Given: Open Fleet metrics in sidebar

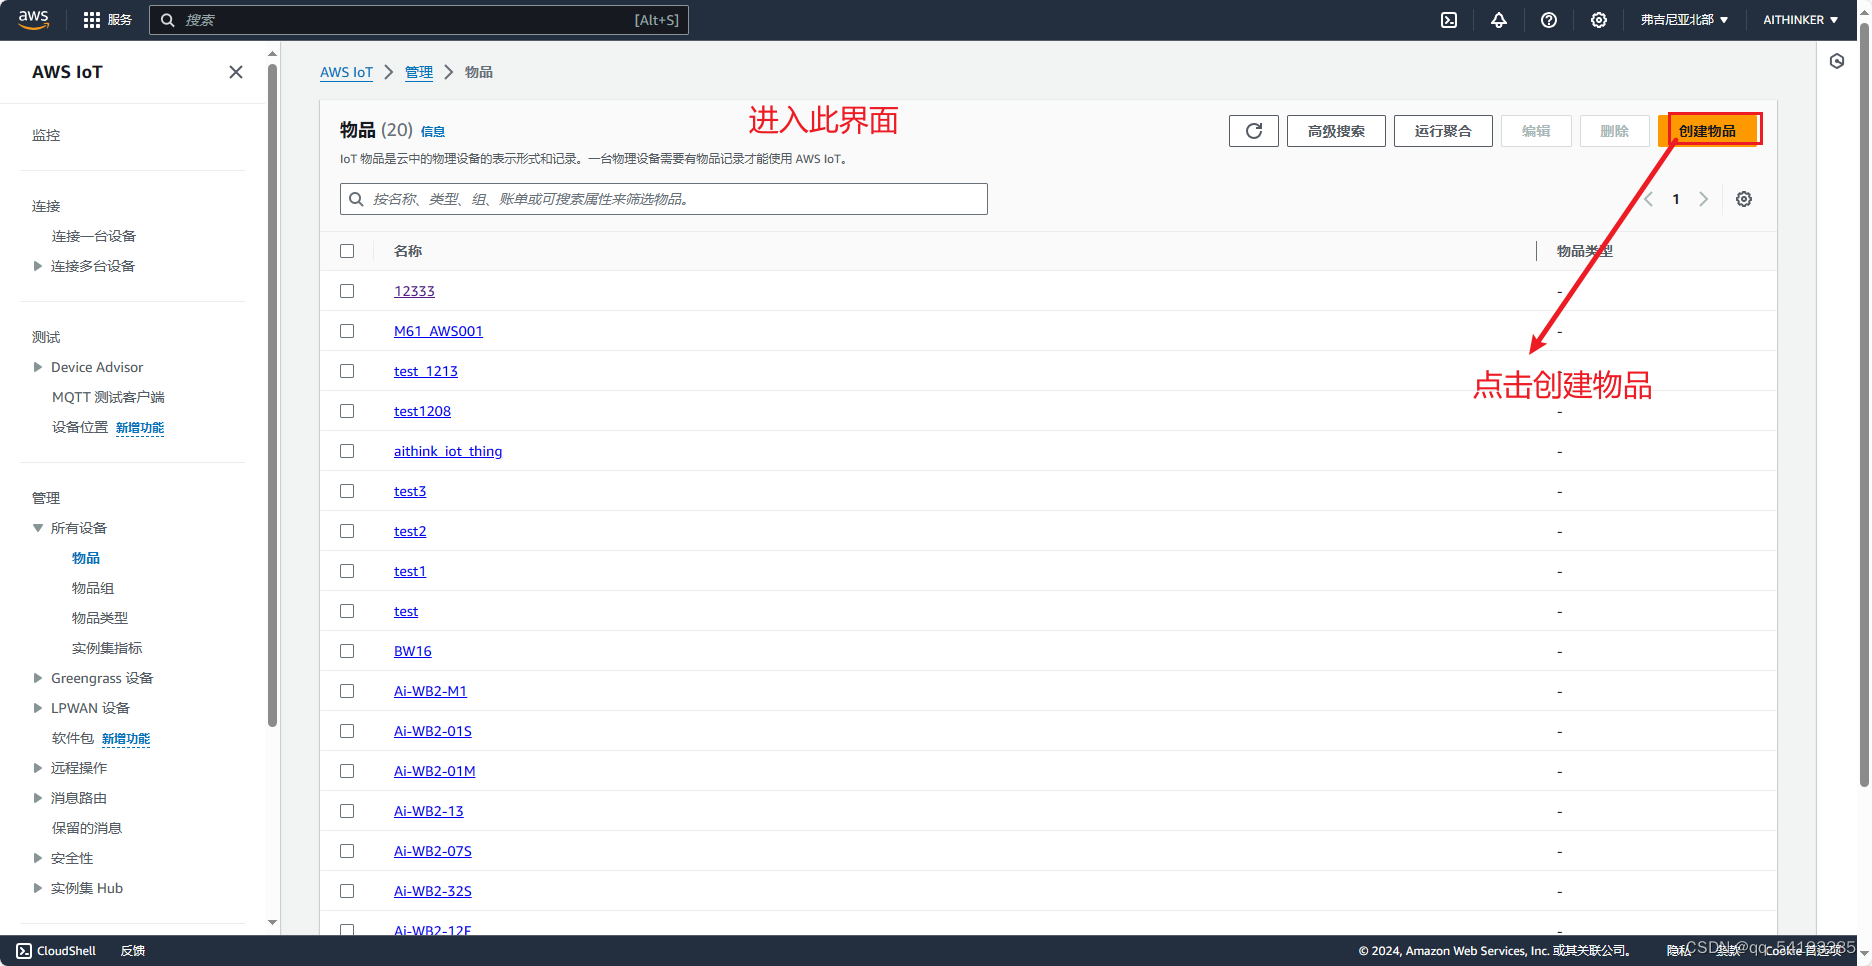Looking at the screenshot, I should click(107, 648).
